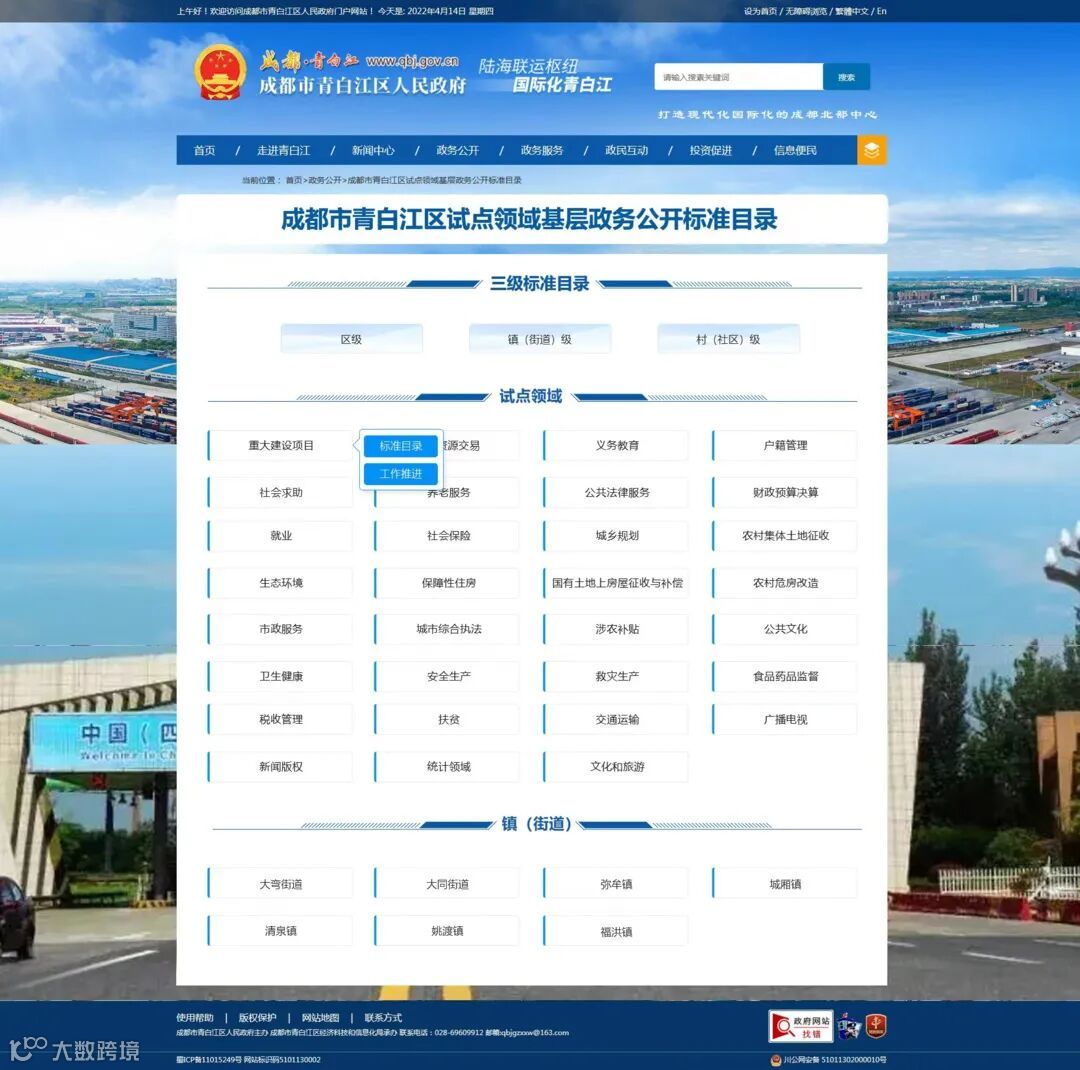Click the 使用帮助 footer link
The width and height of the screenshot is (1080, 1070).
(x=195, y=1018)
